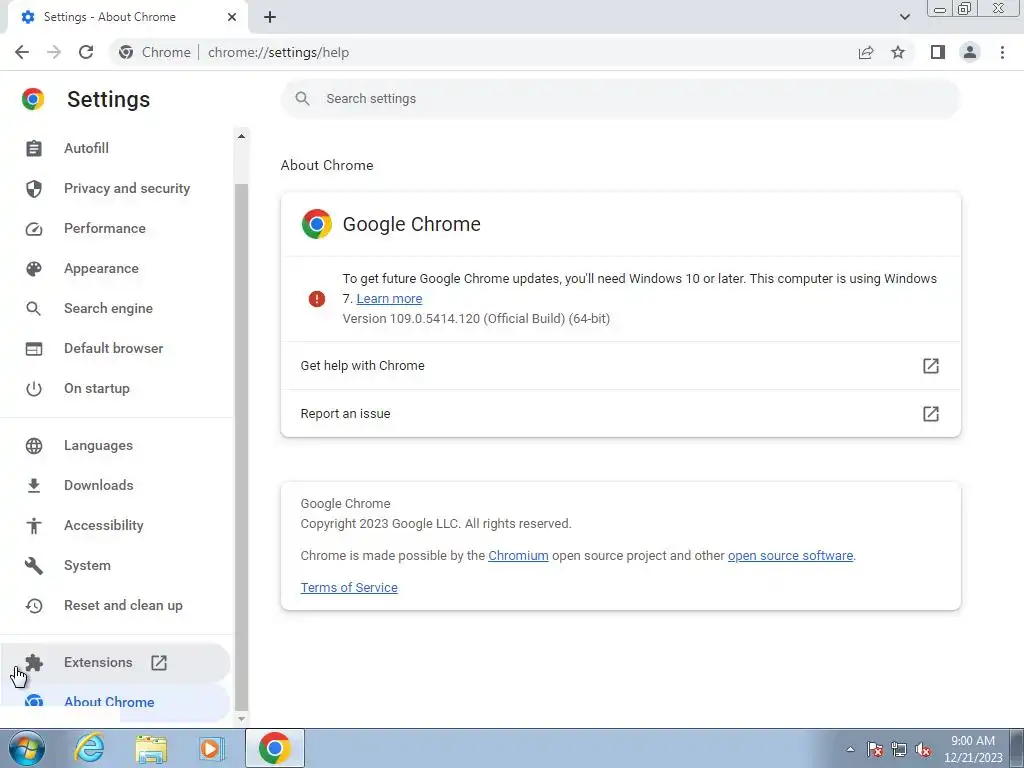This screenshot has width=1024, height=768.
Task: Bookmark this tab with the star icon
Action: 898,52
